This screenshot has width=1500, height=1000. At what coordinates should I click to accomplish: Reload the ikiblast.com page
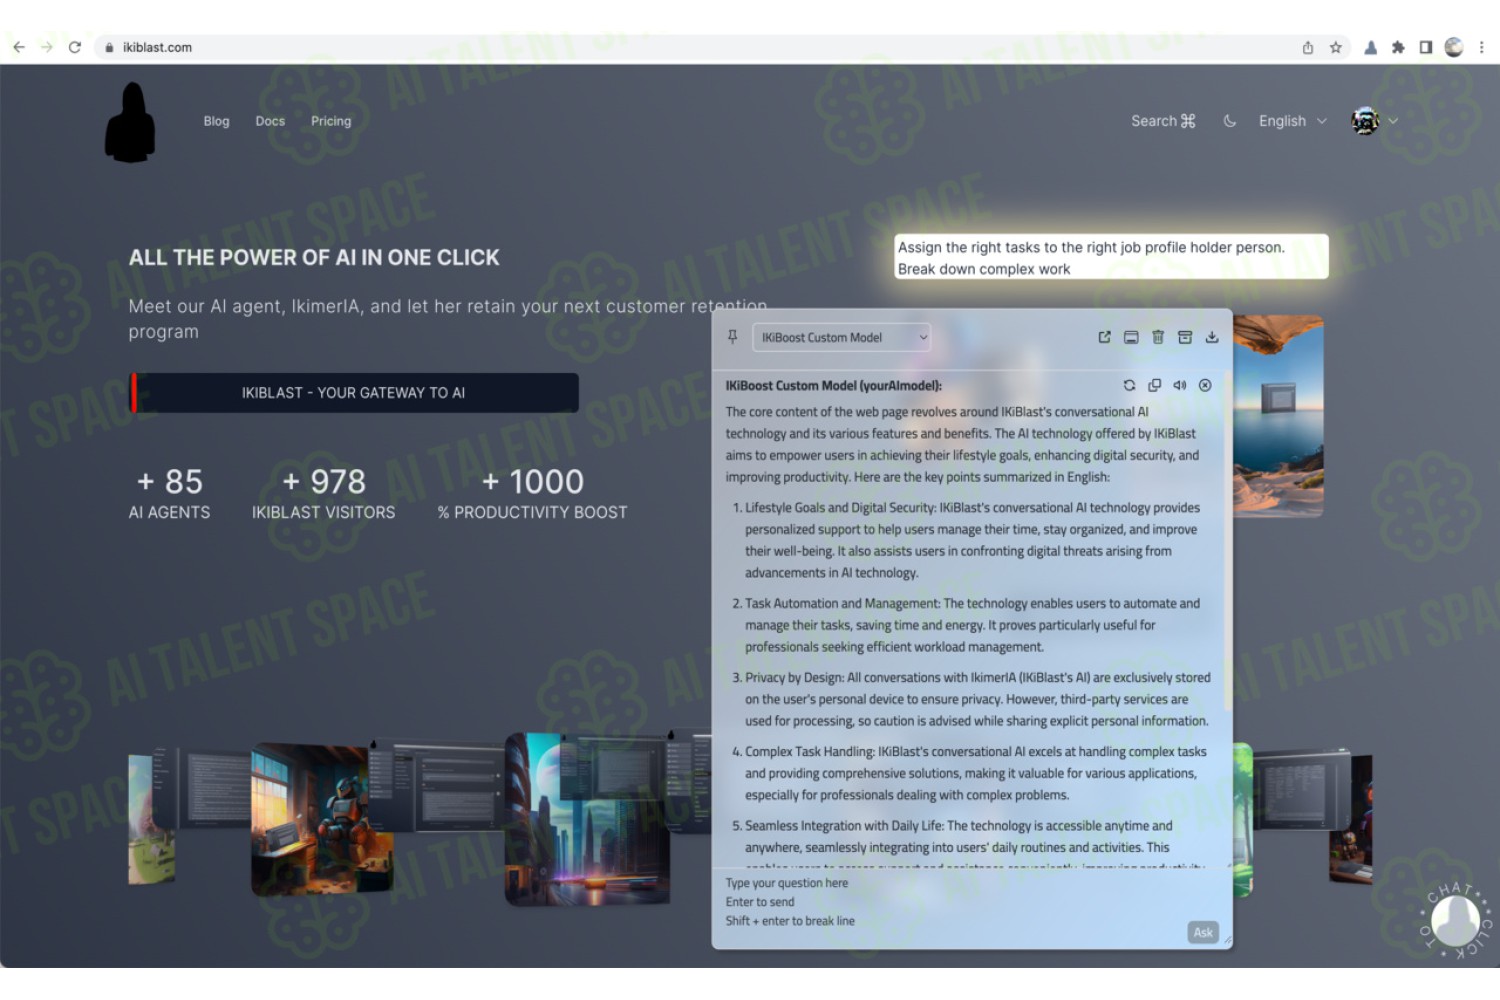[75, 47]
